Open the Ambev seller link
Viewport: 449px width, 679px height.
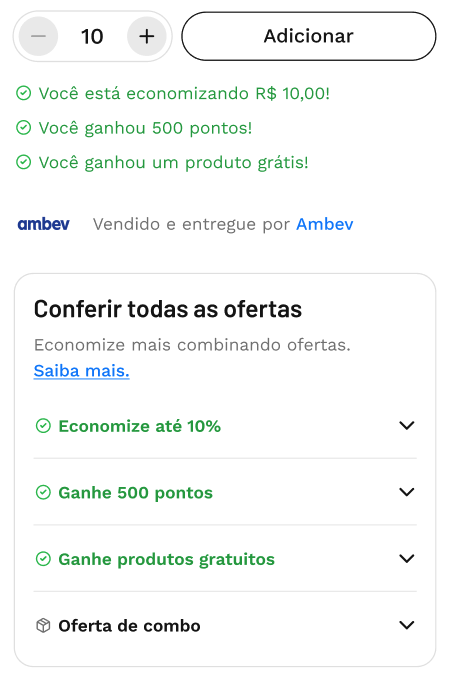click(325, 224)
